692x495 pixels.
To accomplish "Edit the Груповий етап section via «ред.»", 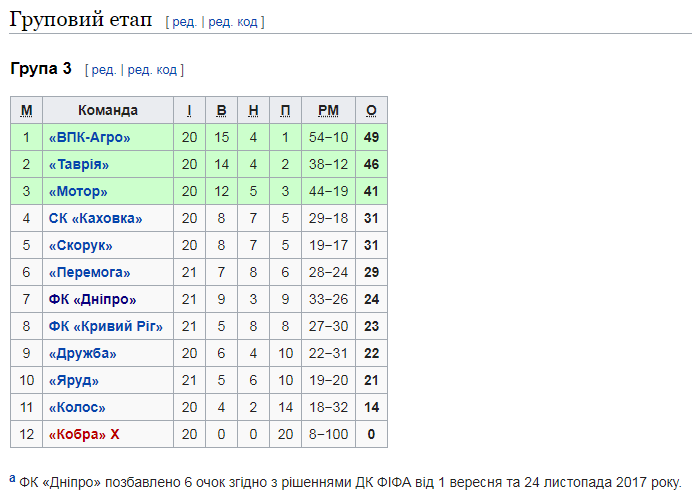I will pos(184,22).
